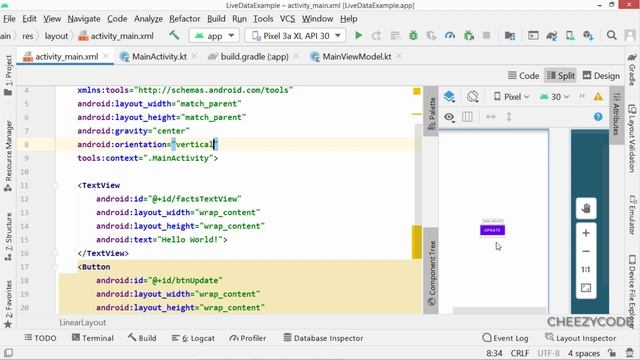
Task: Run the app with green play button
Action: click(x=358, y=36)
